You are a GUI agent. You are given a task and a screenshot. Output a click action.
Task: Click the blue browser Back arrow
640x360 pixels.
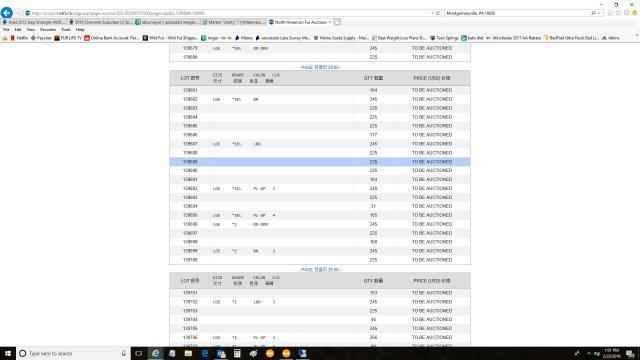pyautogui.click(x=7, y=13)
